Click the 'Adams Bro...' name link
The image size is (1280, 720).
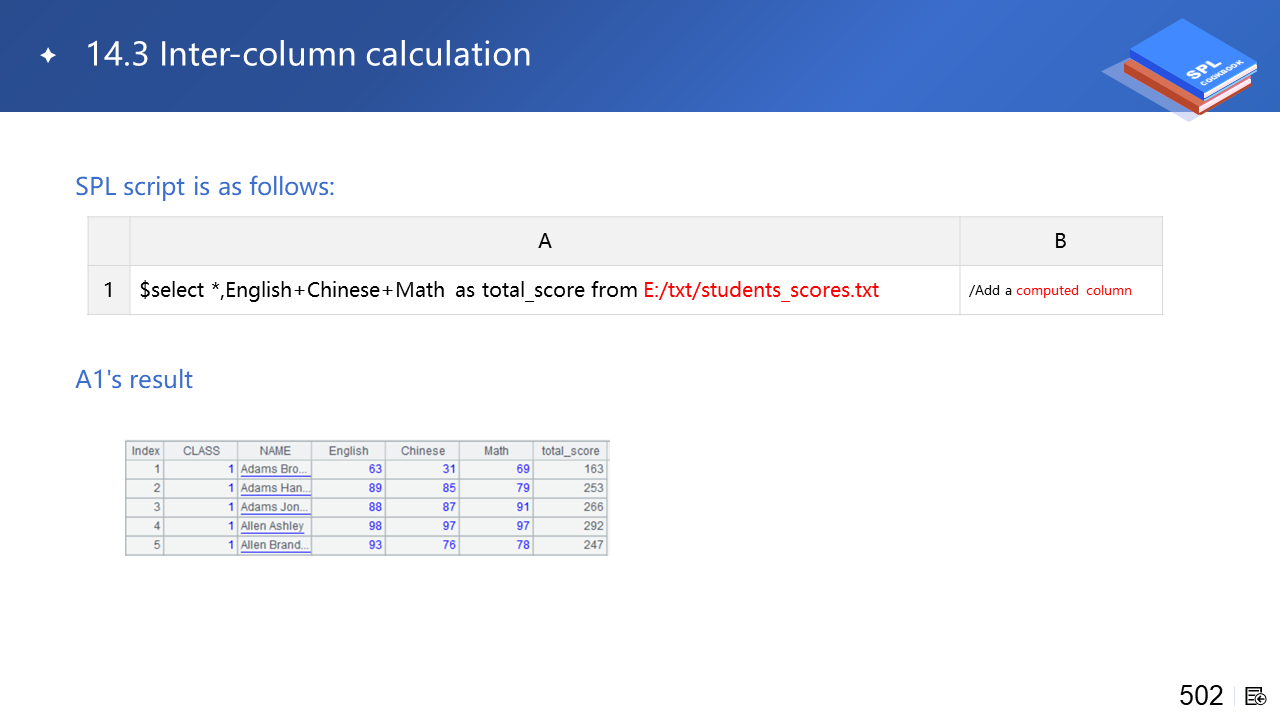[275, 469]
